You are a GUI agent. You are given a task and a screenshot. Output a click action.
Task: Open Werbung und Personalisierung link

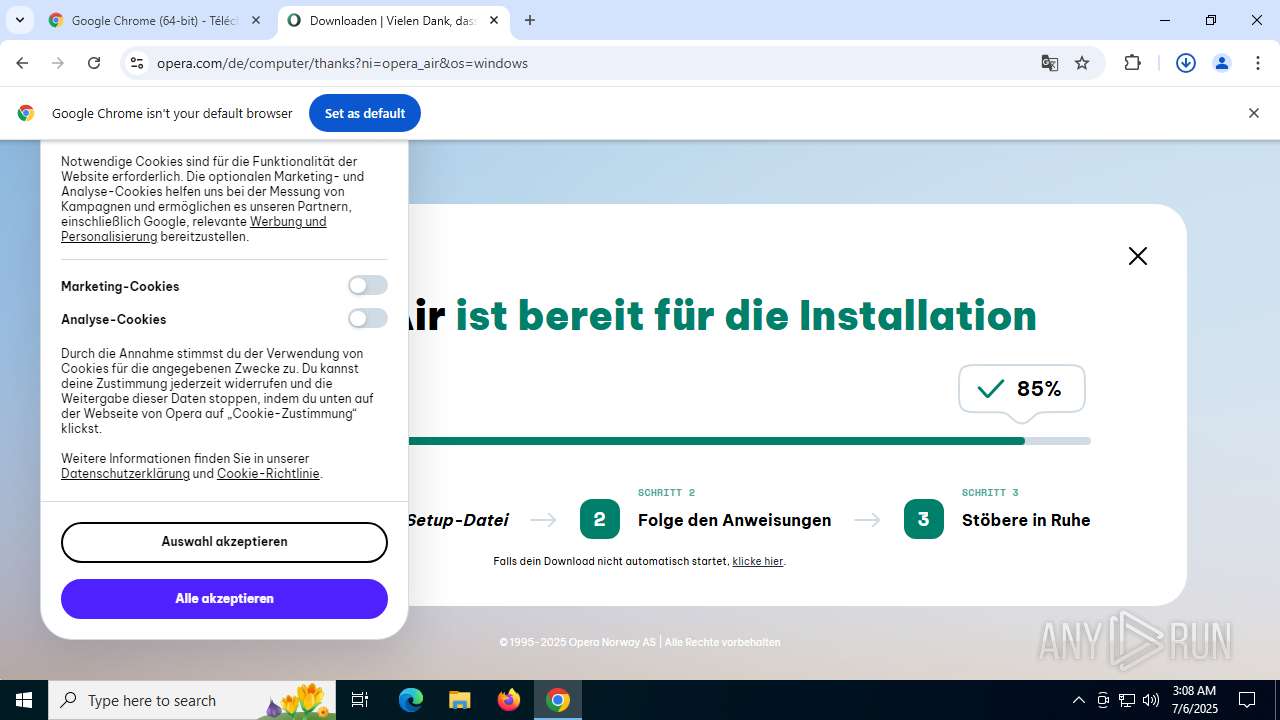coord(193,229)
